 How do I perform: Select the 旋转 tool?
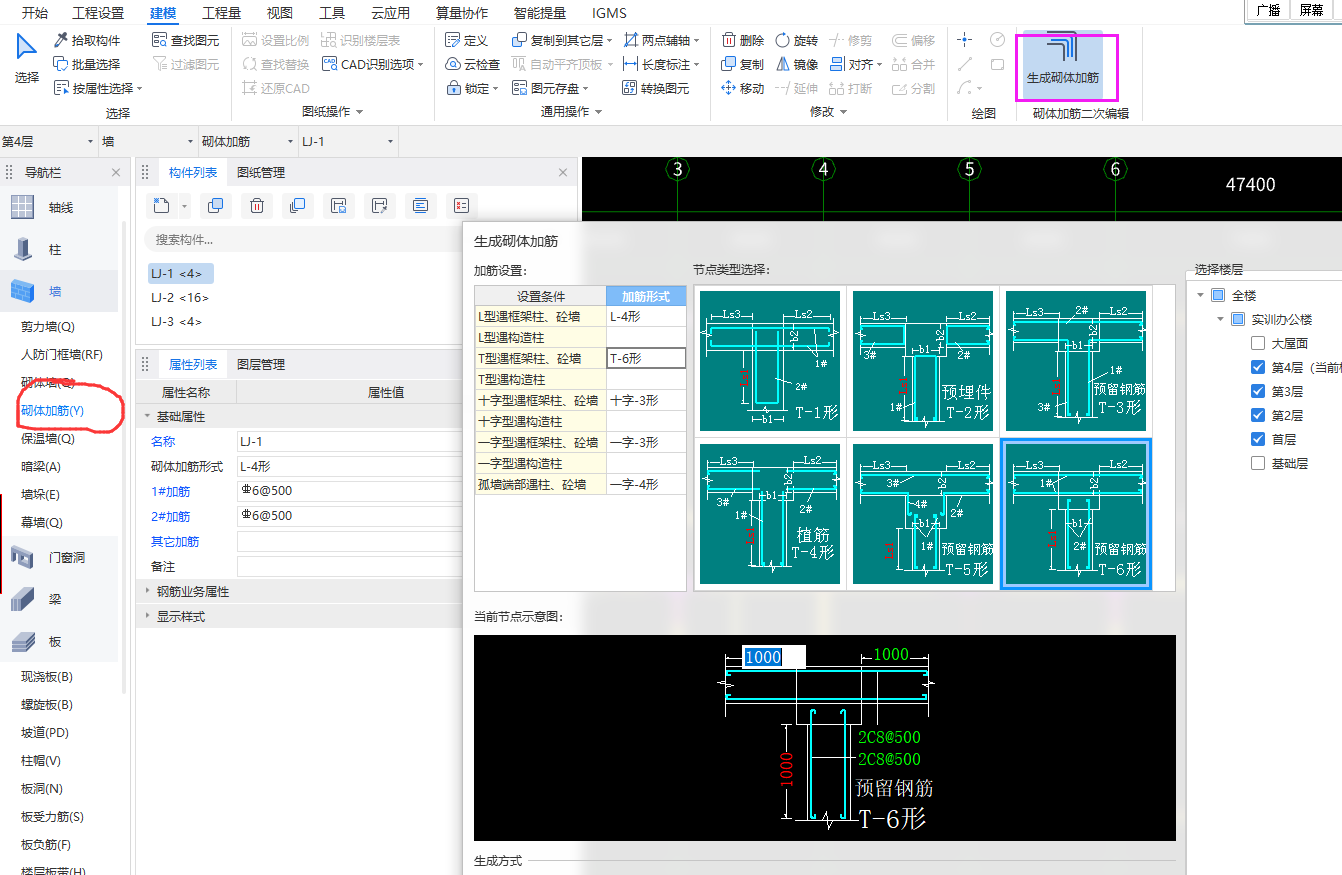[797, 40]
